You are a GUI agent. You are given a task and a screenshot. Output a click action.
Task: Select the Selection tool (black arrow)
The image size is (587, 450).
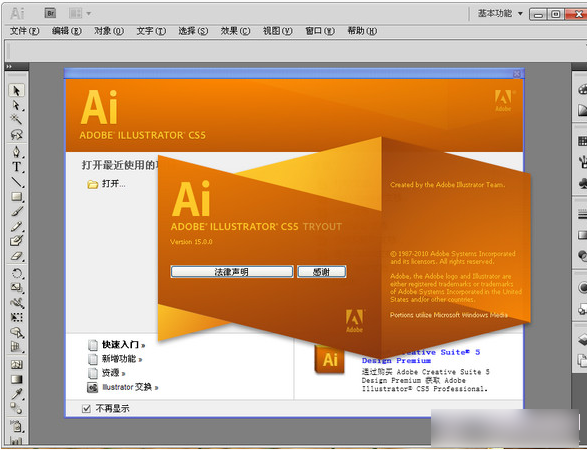[x=16, y=91]
